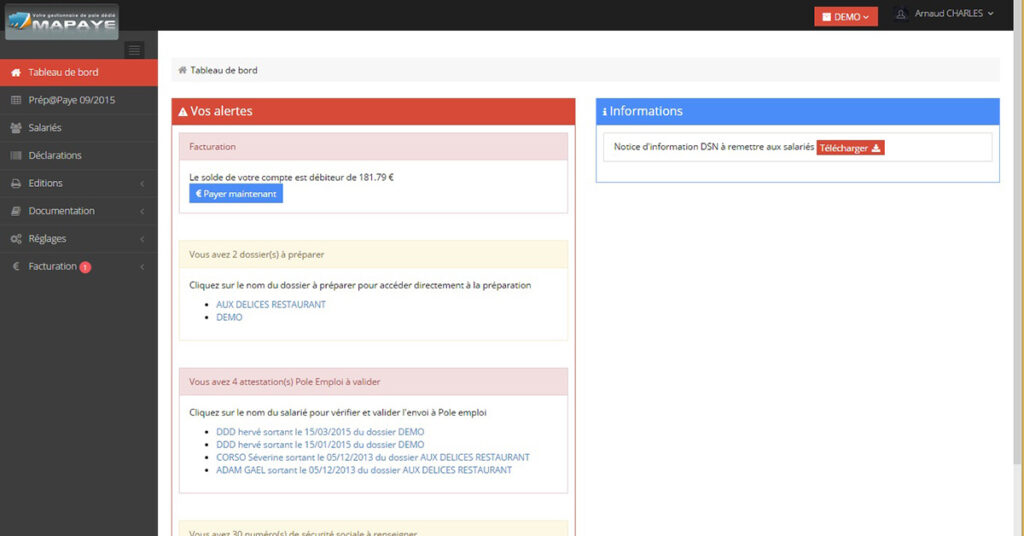Screen dimensions: 1024x536
Task: Click the Payer maintenant button
Action: (x=236, y=194)
